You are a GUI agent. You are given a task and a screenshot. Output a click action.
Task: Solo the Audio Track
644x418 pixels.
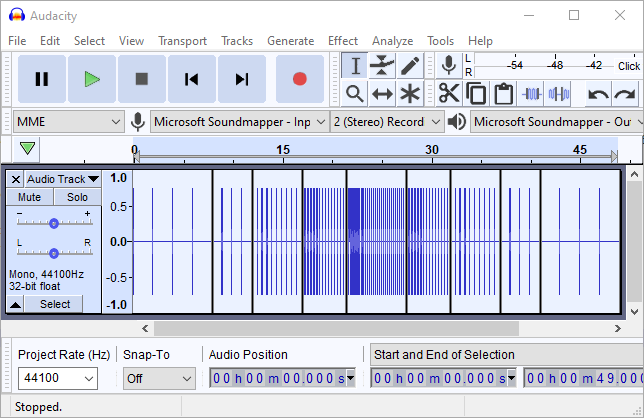tap(77, 197)
